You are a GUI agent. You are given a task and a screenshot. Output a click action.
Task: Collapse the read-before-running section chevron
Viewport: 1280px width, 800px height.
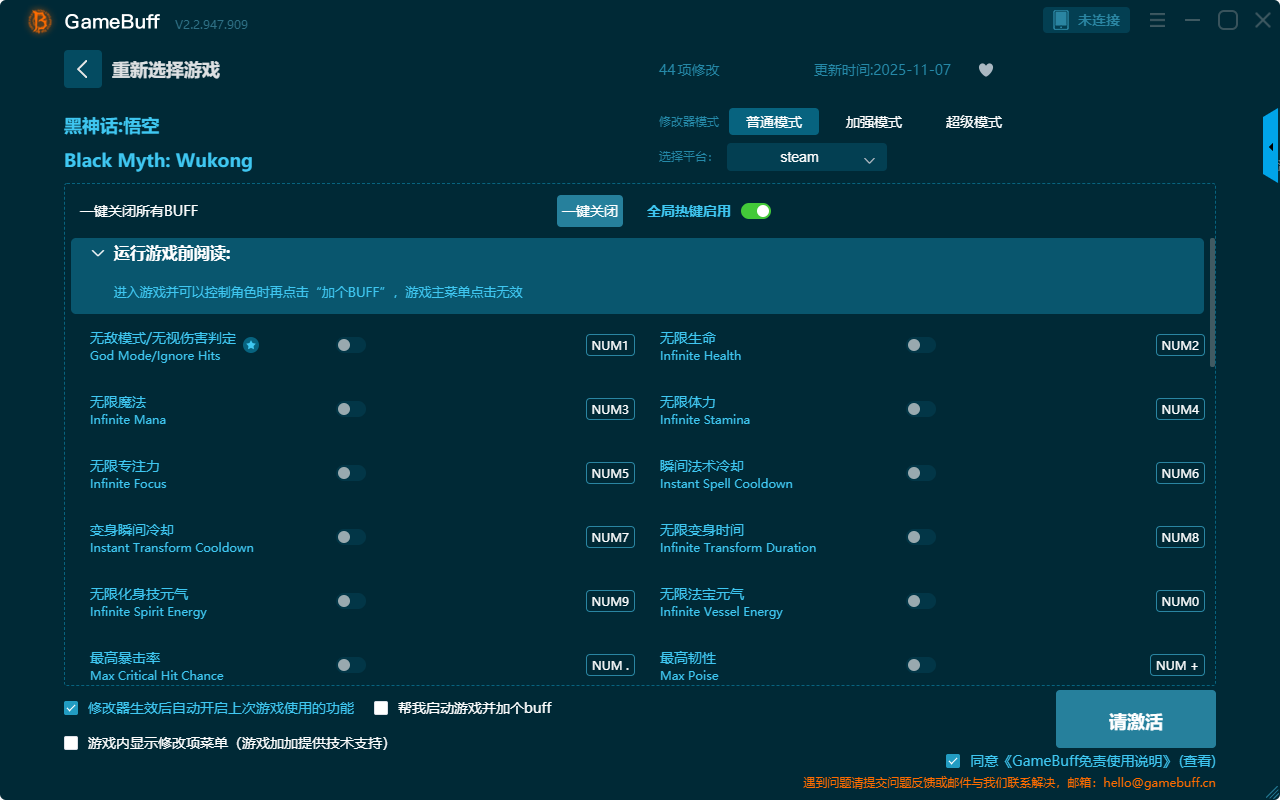pos(98,254)
